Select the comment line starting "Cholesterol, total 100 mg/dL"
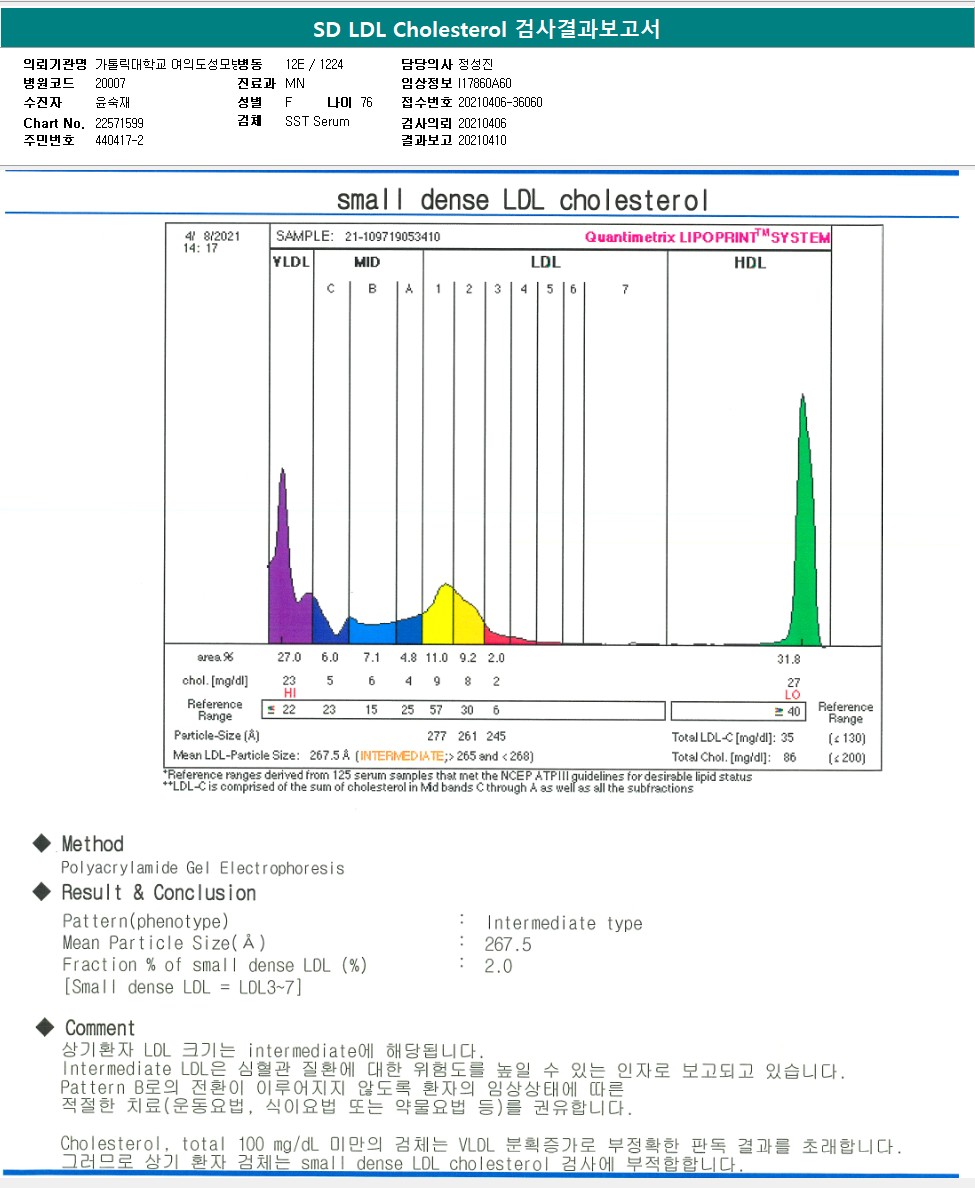Screen dimensions: 975x1188 click(x=482, y=1144)
